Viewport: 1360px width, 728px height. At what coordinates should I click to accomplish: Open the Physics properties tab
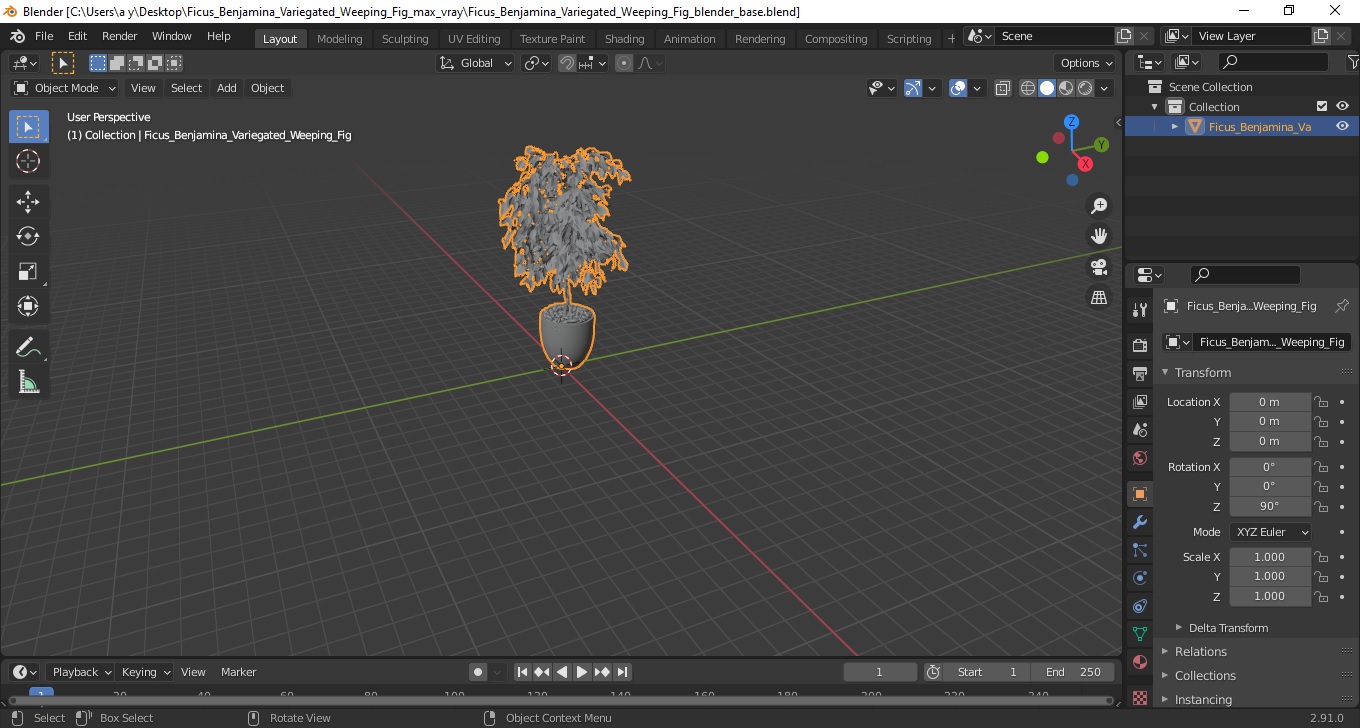1139,578
